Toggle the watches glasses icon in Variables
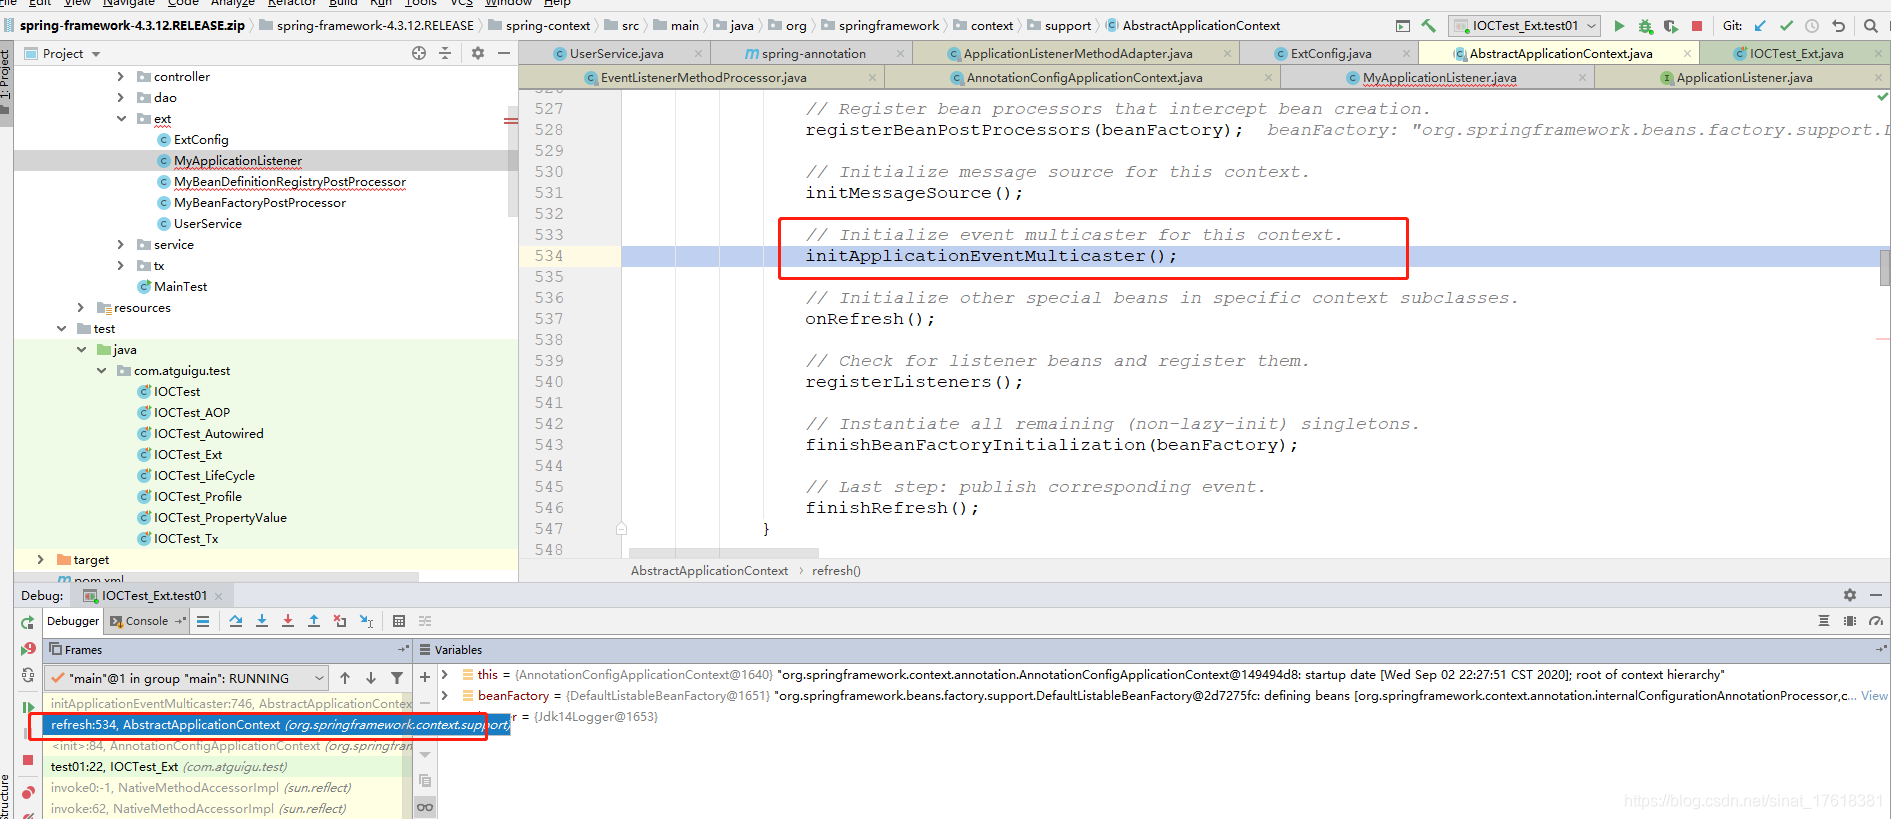1891x819 pixels. click(425, 807)
